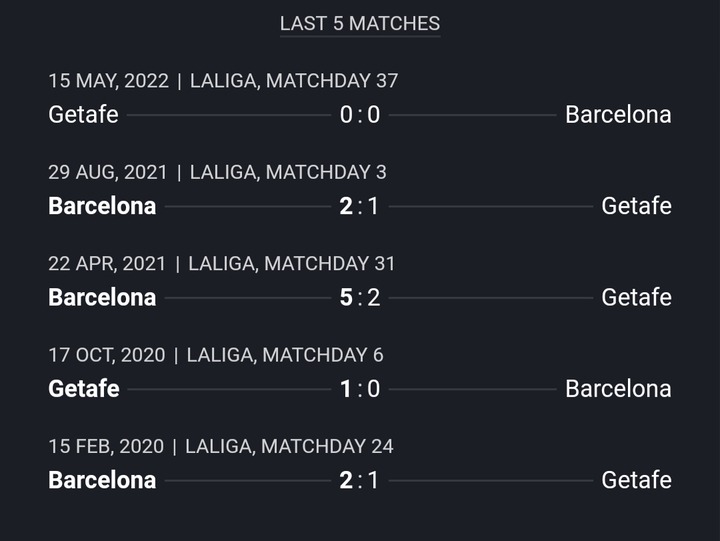Select Getafe in the Matchday 3 match
This screenshot has height=541, width=720.
[x=636, y=206]
